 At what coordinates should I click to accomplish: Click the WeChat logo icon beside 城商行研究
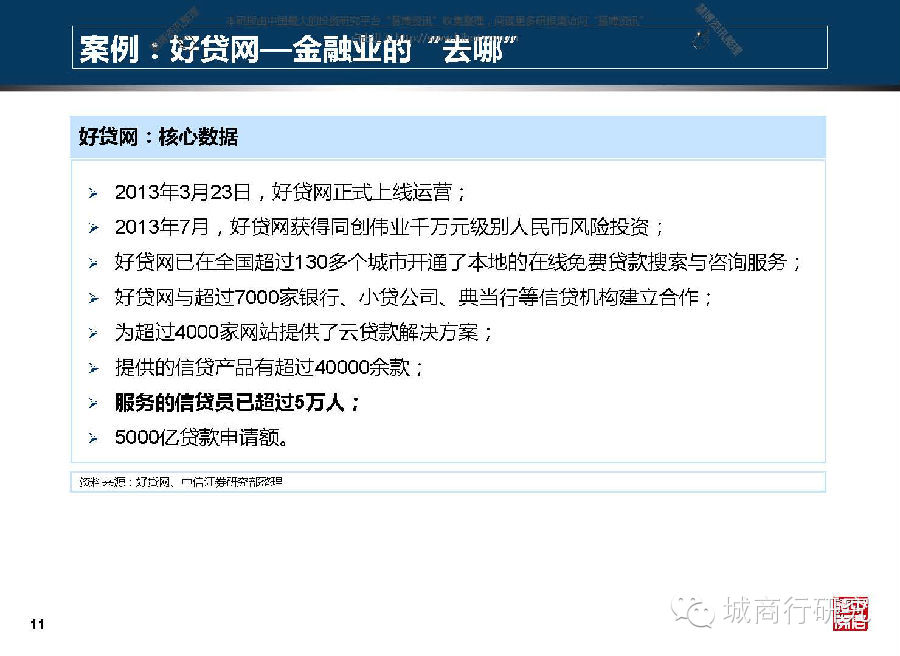coord(693,611)
